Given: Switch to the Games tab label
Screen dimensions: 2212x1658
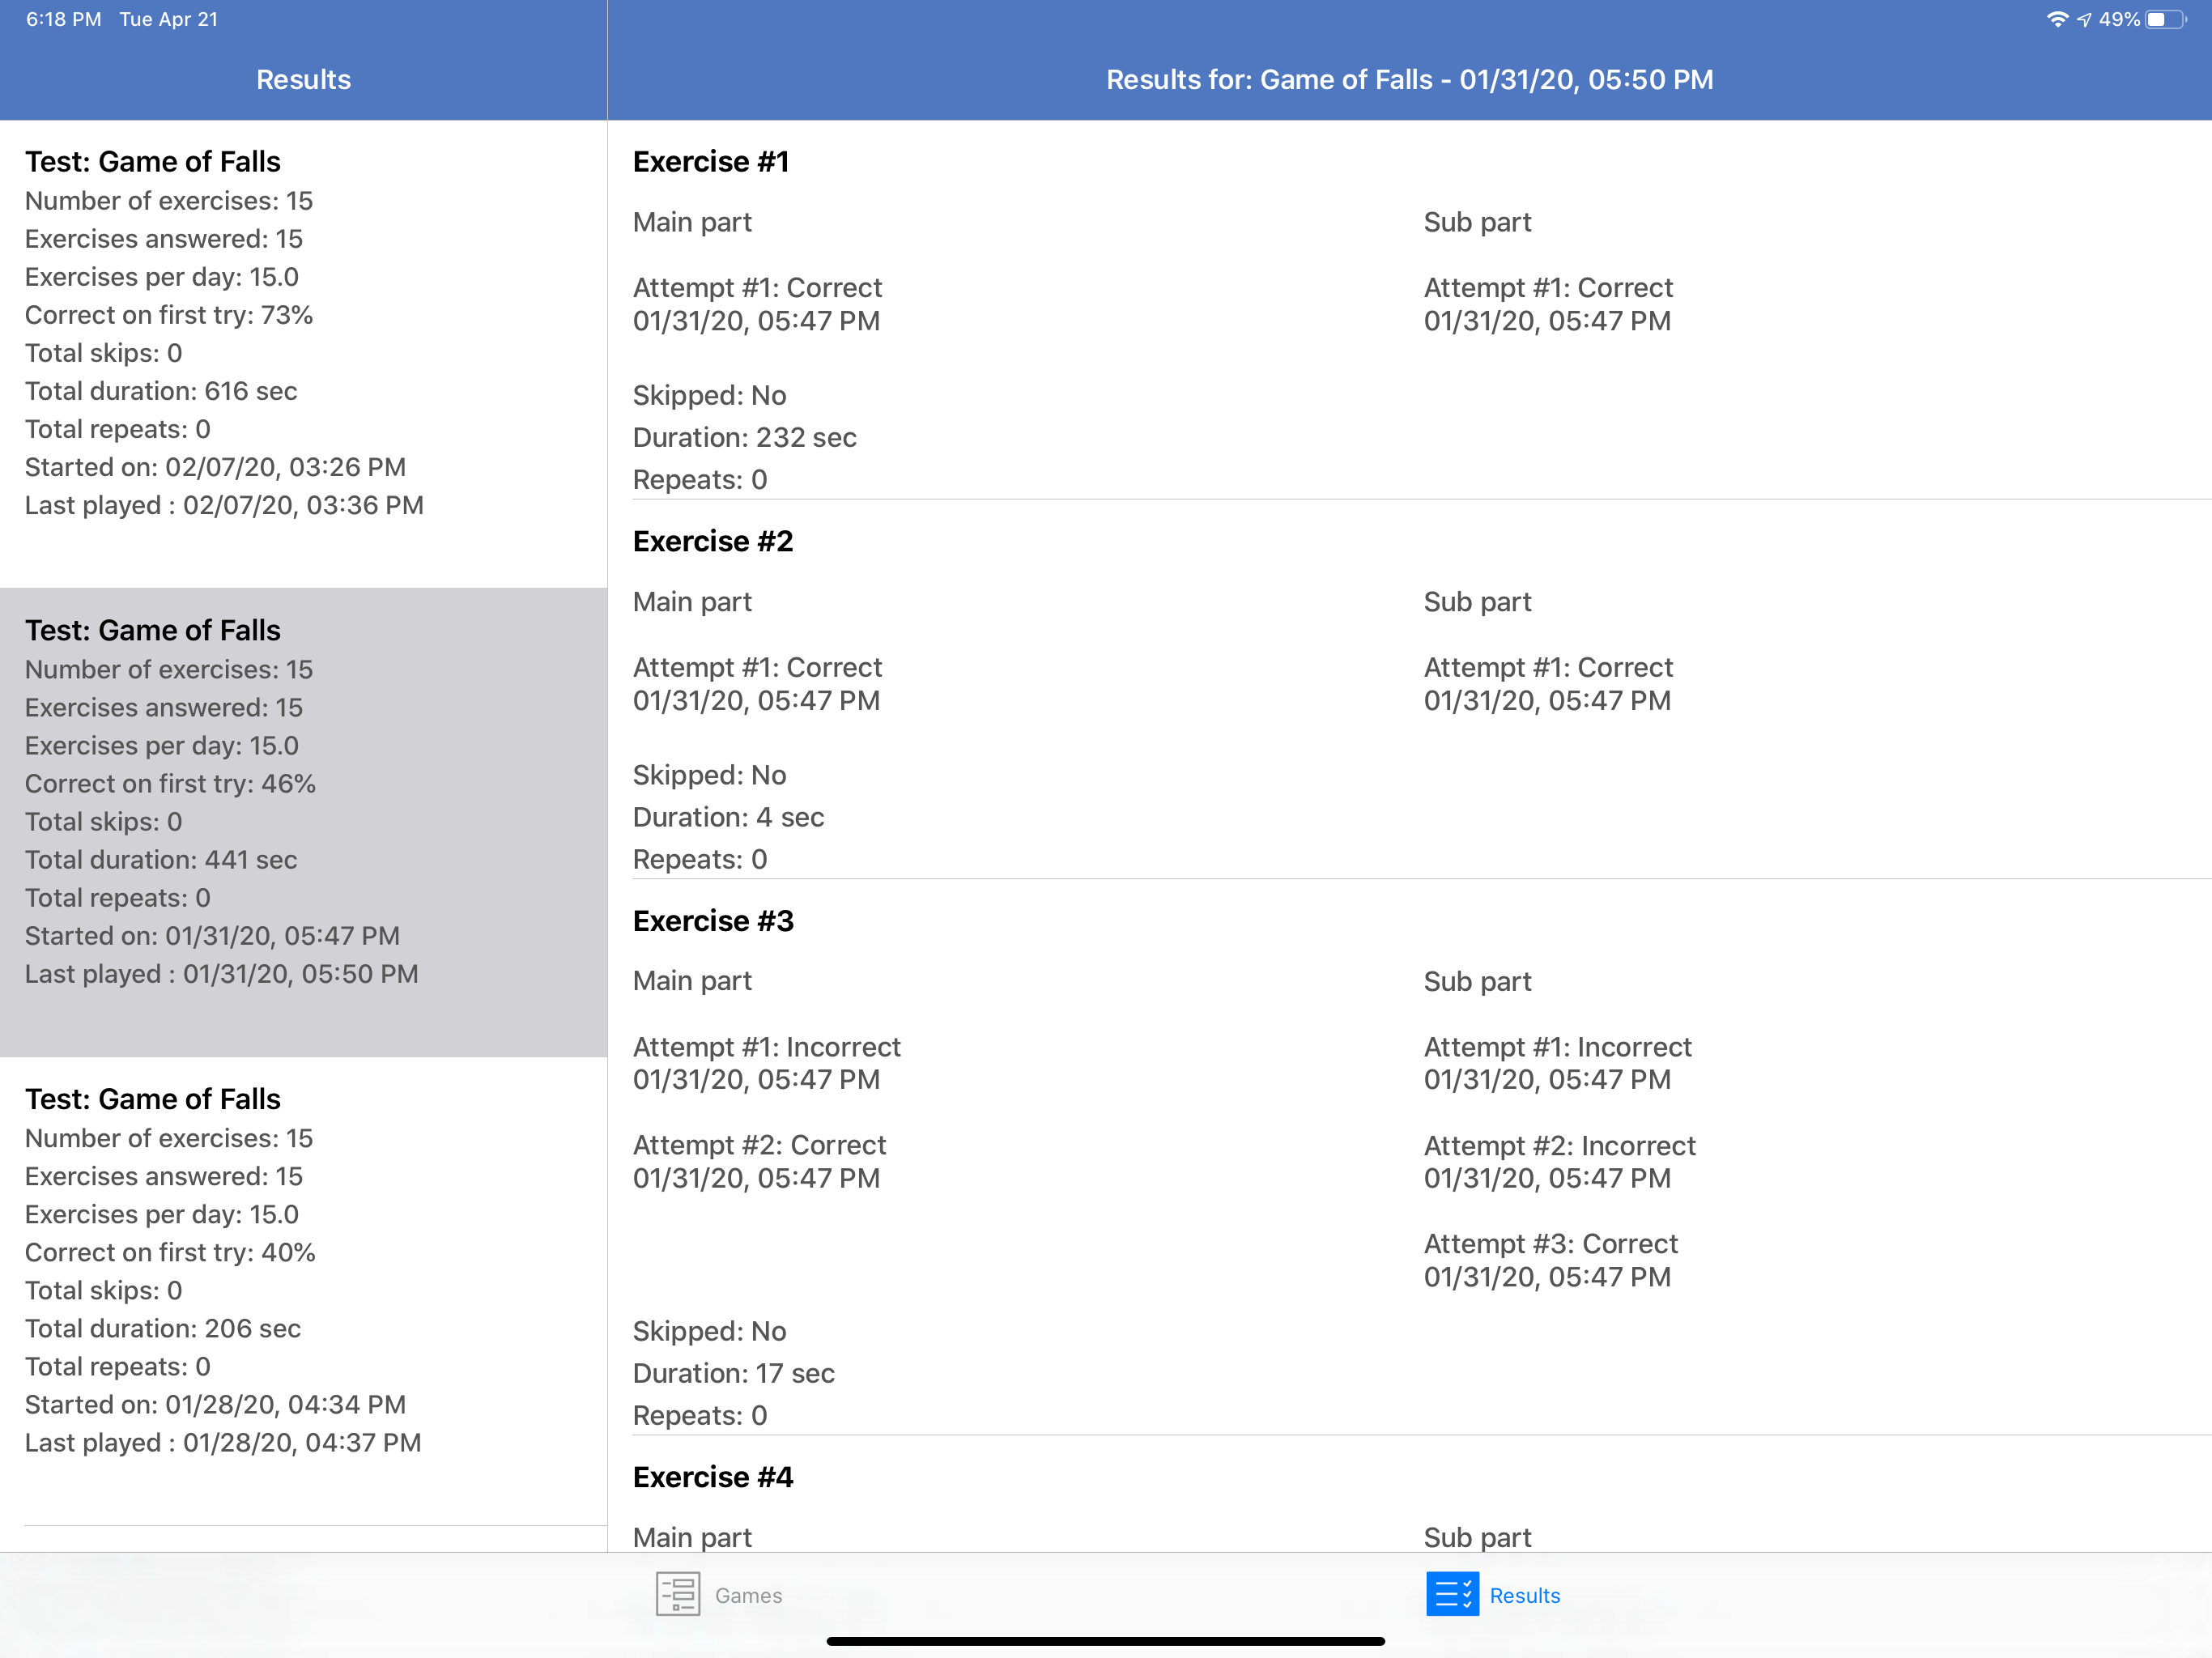Looking at the screenshot, I should (748, 1595).
